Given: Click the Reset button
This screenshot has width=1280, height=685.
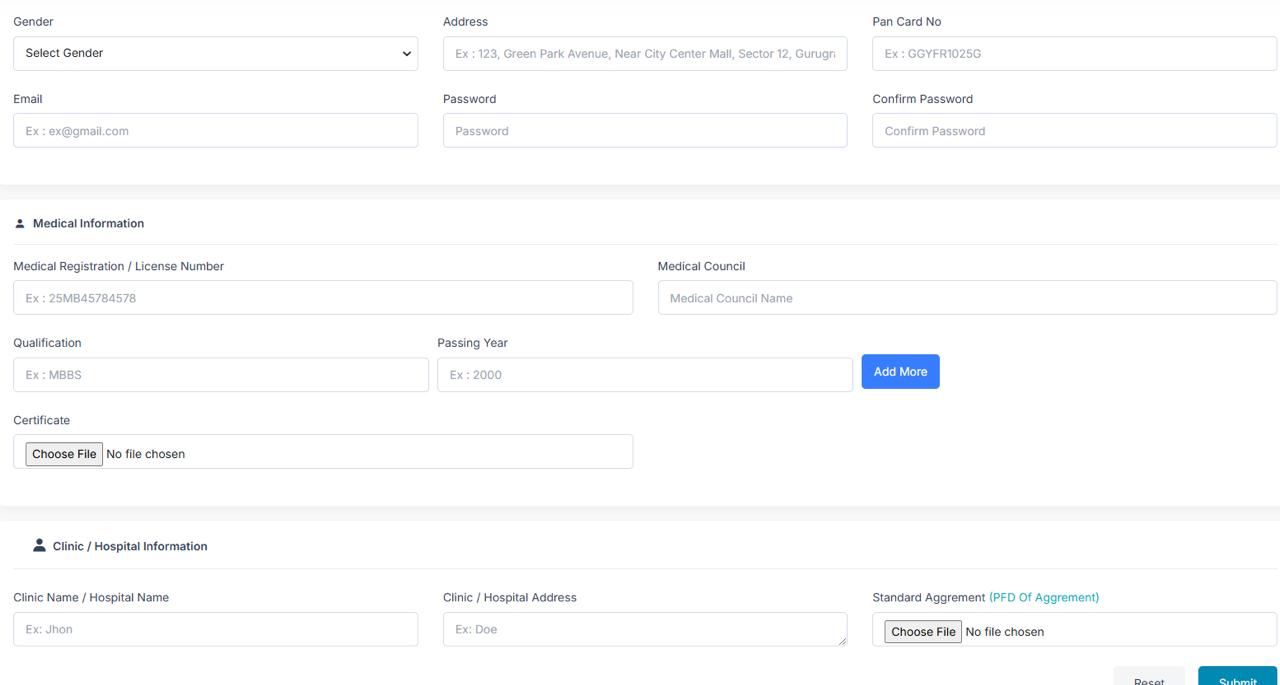Looking at the screenshot, I should (1149, 677).
